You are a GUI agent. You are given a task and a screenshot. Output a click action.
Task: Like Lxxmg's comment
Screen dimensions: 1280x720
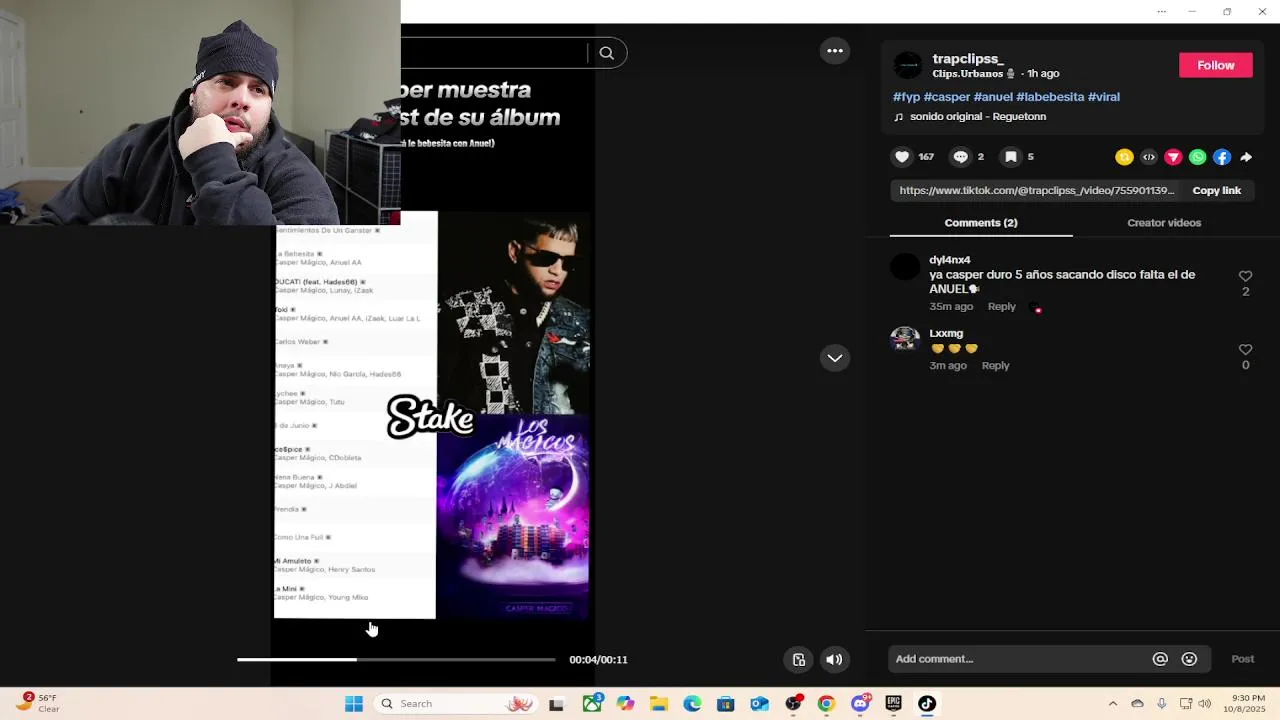tap(1245, 350)
